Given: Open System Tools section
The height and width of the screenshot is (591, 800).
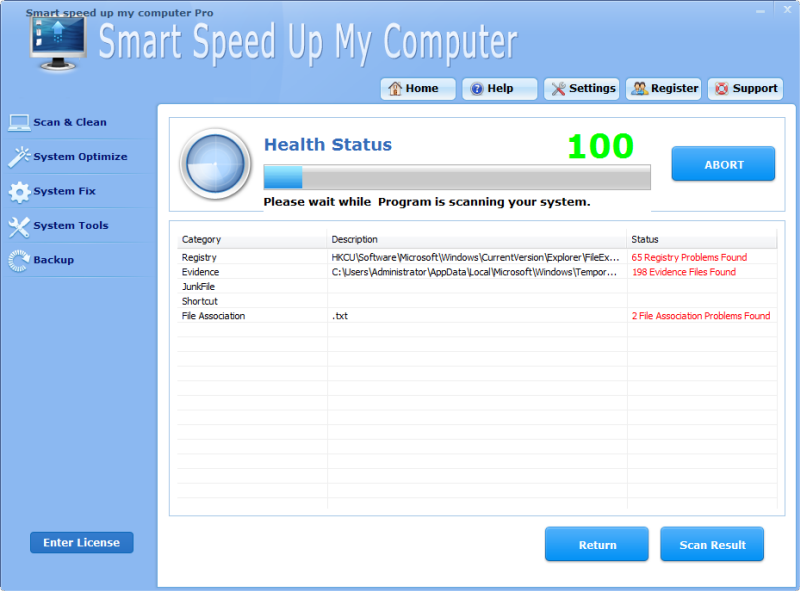Looking at the screenshot, I should tap(70, 226).
